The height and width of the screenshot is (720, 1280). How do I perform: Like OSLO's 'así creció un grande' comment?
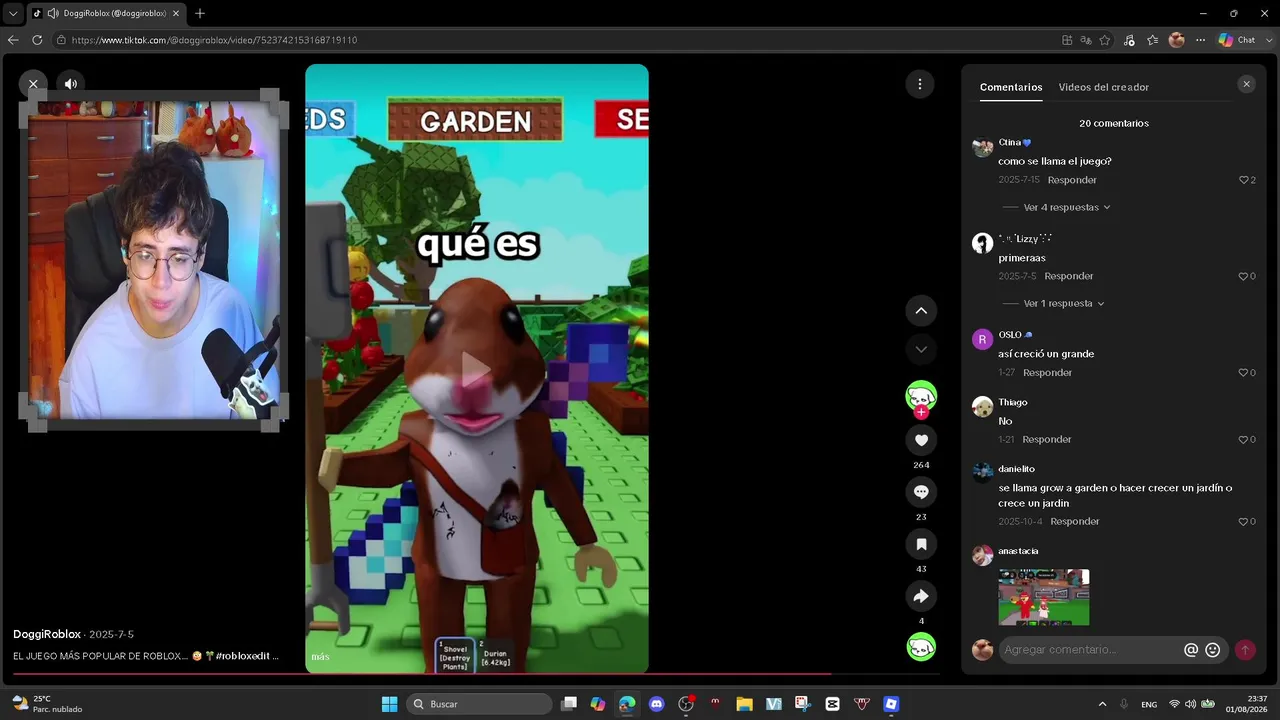coord(1244,373)
